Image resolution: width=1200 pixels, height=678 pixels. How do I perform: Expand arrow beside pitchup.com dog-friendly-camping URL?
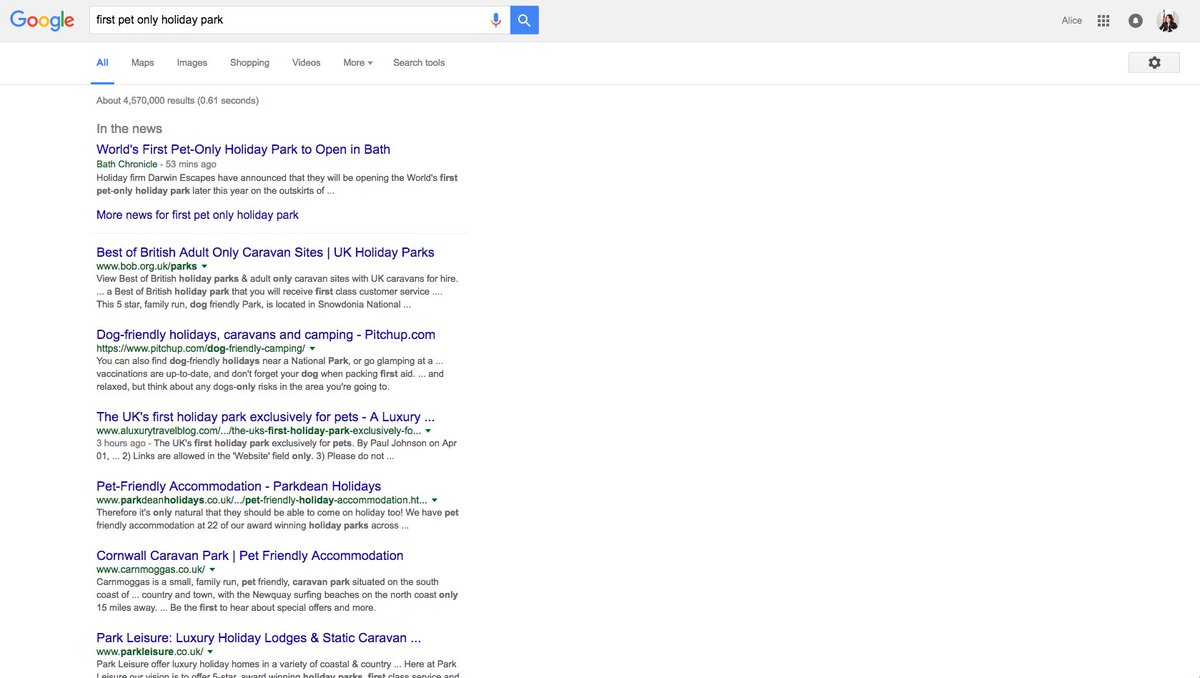(314, 349)
